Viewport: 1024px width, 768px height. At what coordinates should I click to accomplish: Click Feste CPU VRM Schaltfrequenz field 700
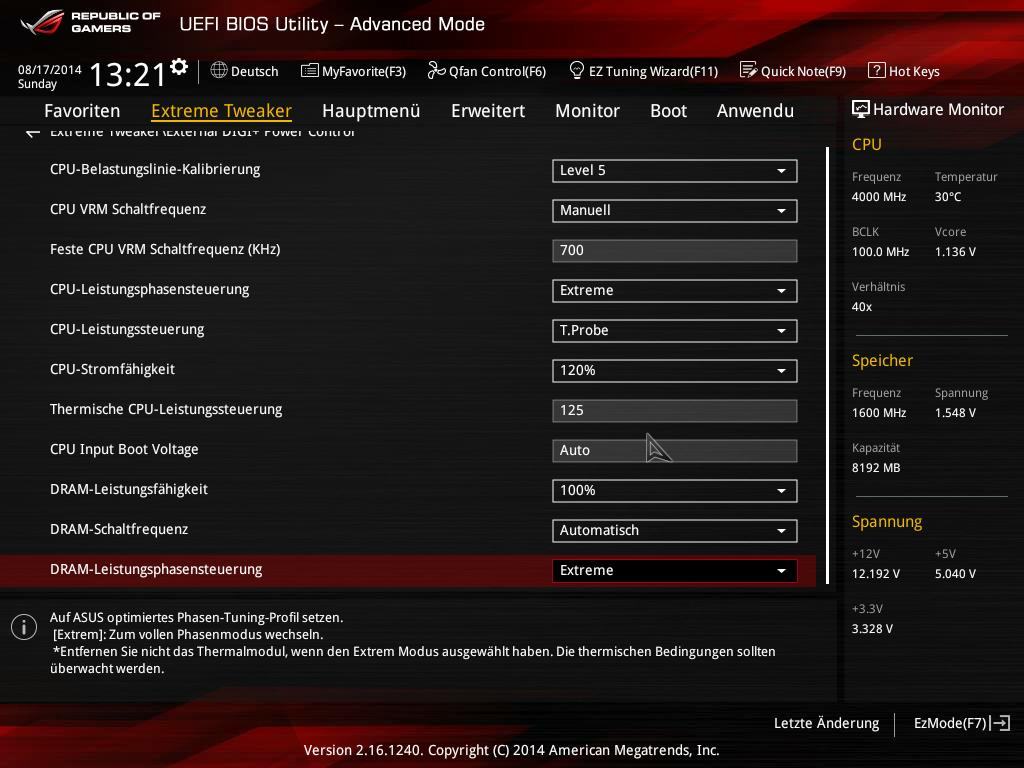(x=675, y=250)
